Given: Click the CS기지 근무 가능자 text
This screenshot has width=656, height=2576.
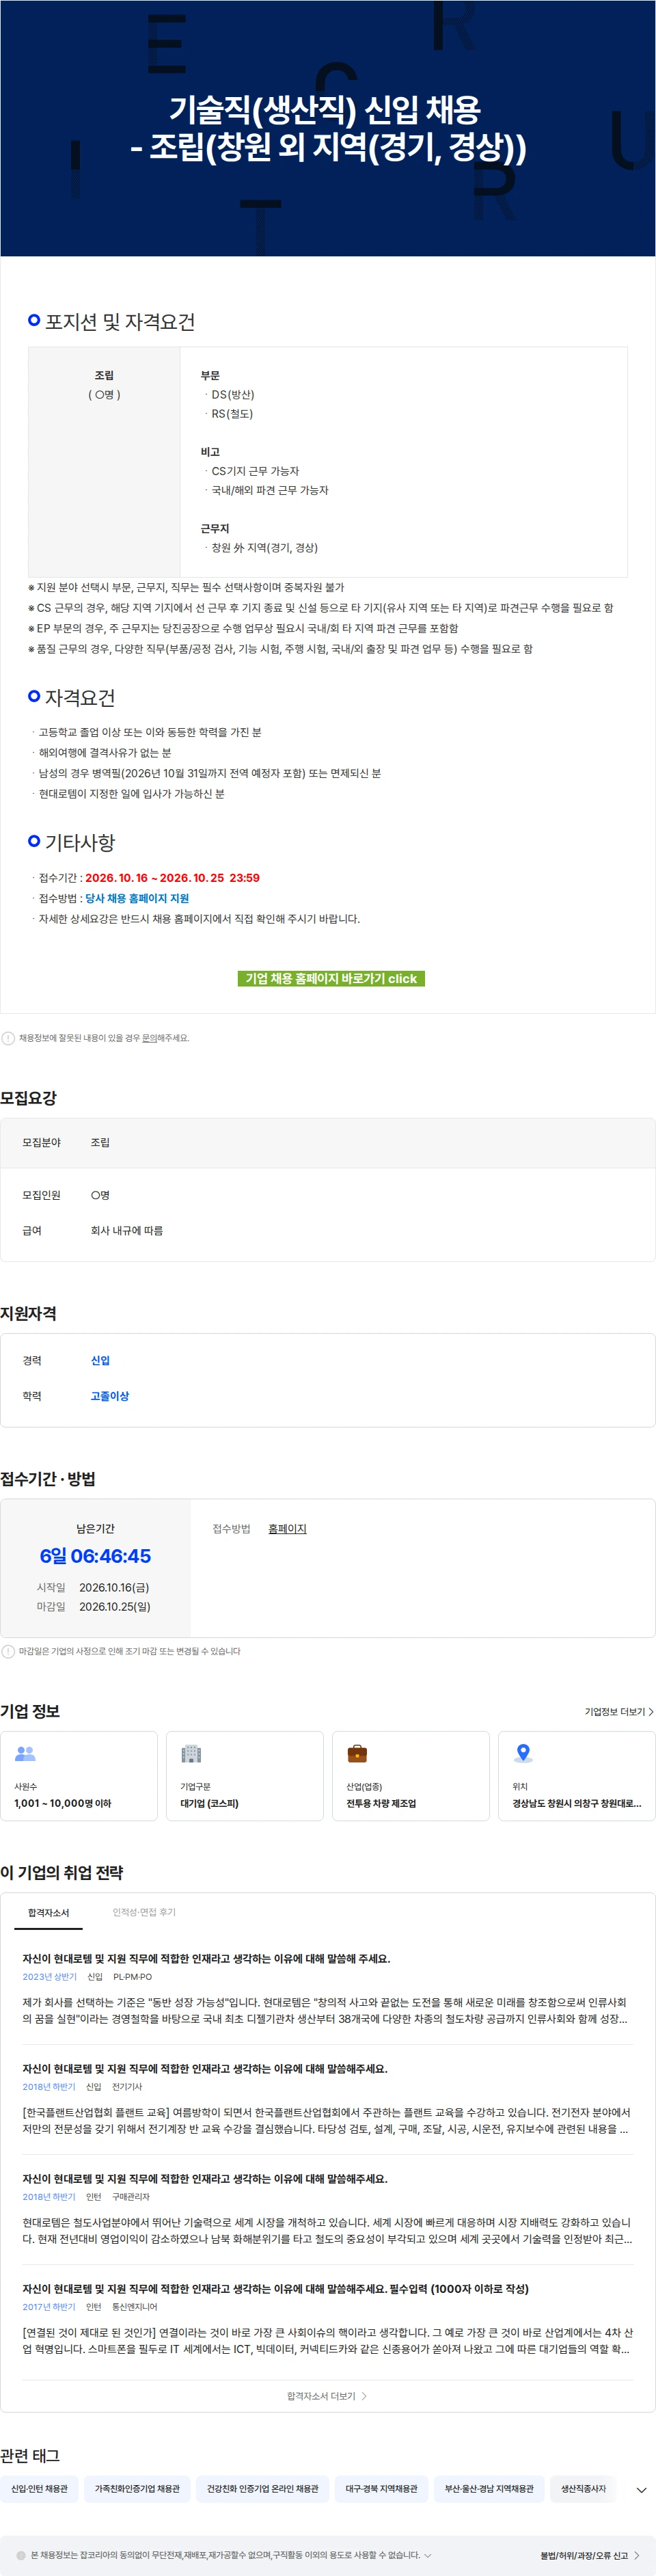Looking at the screenshot, I should coord(255,471).
